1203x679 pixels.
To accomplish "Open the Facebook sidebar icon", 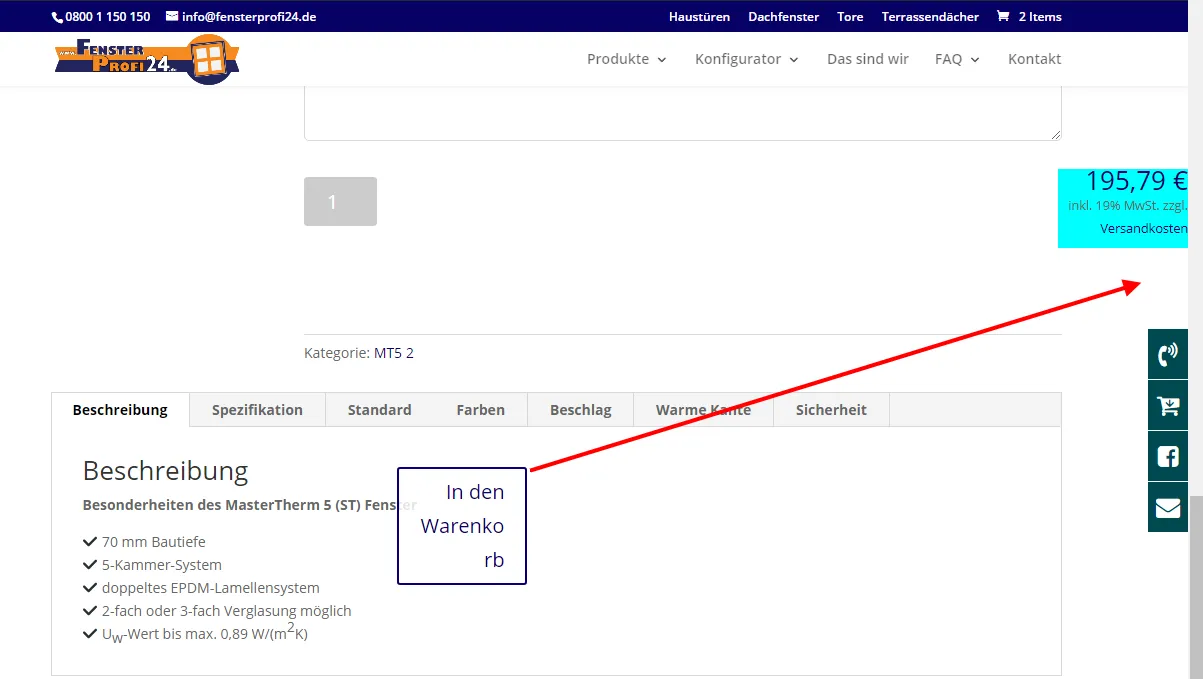I will [1168, 456].
